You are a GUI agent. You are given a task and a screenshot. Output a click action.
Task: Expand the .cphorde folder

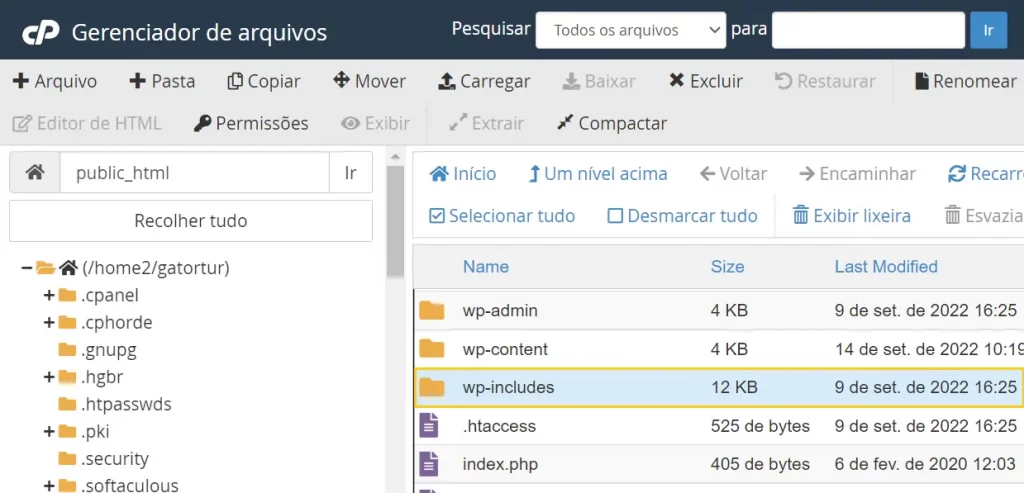48,323
